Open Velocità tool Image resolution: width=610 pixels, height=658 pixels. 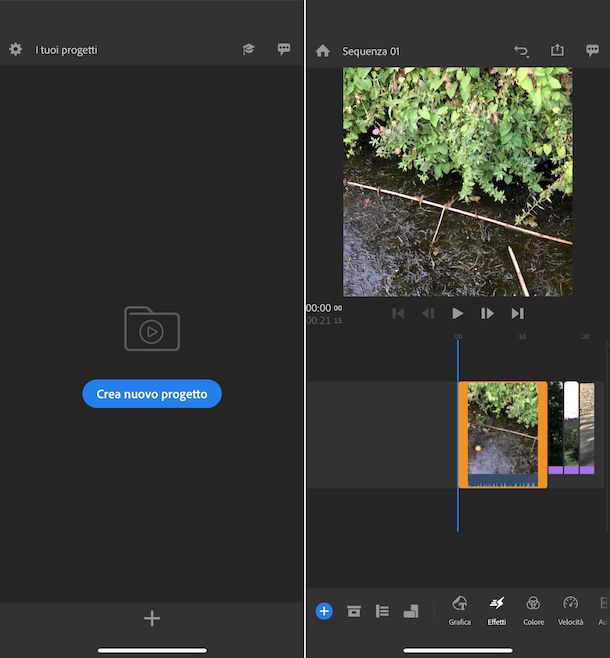(571, 611)
